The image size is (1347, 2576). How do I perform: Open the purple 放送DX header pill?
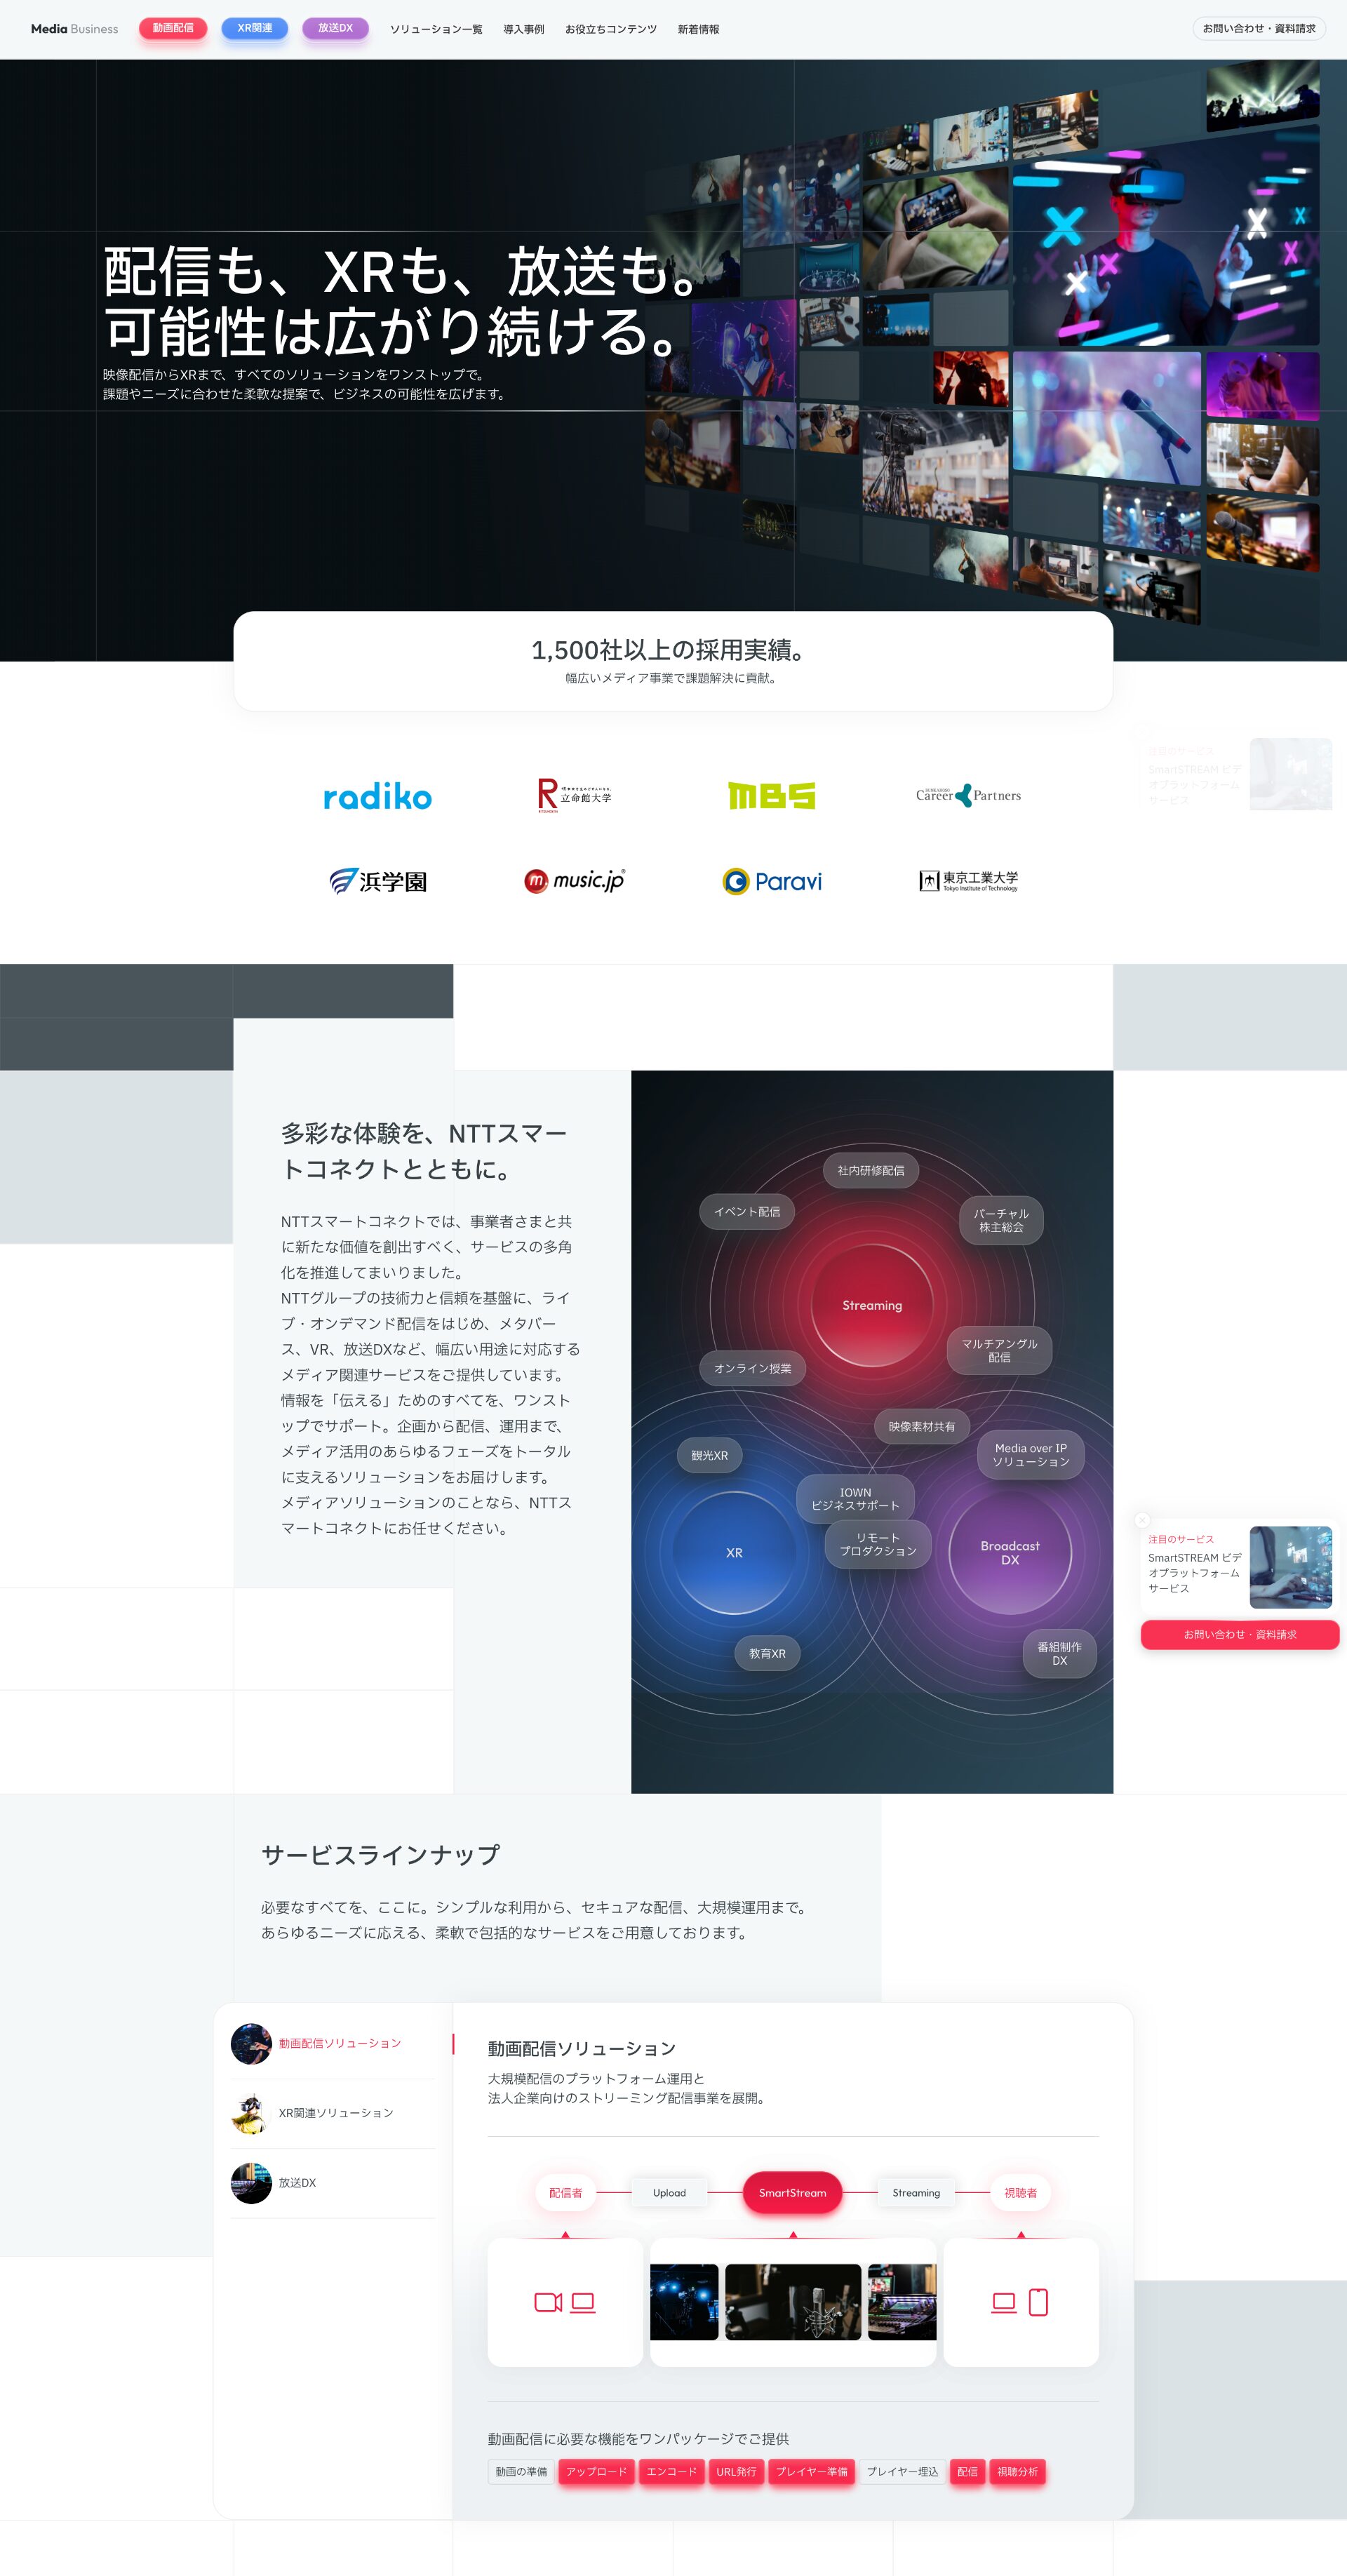[x=335, y=28]
